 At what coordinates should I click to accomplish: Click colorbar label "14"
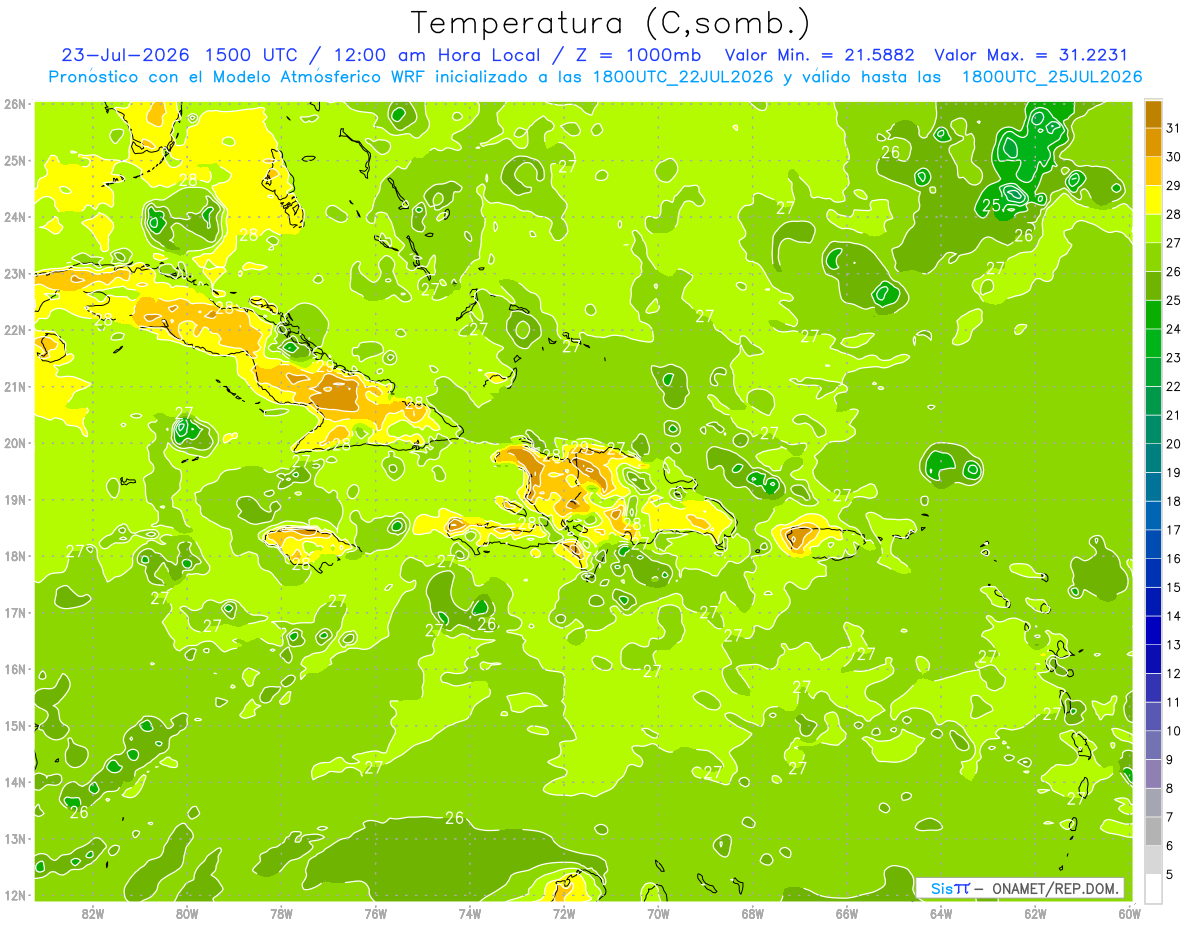1174,616
